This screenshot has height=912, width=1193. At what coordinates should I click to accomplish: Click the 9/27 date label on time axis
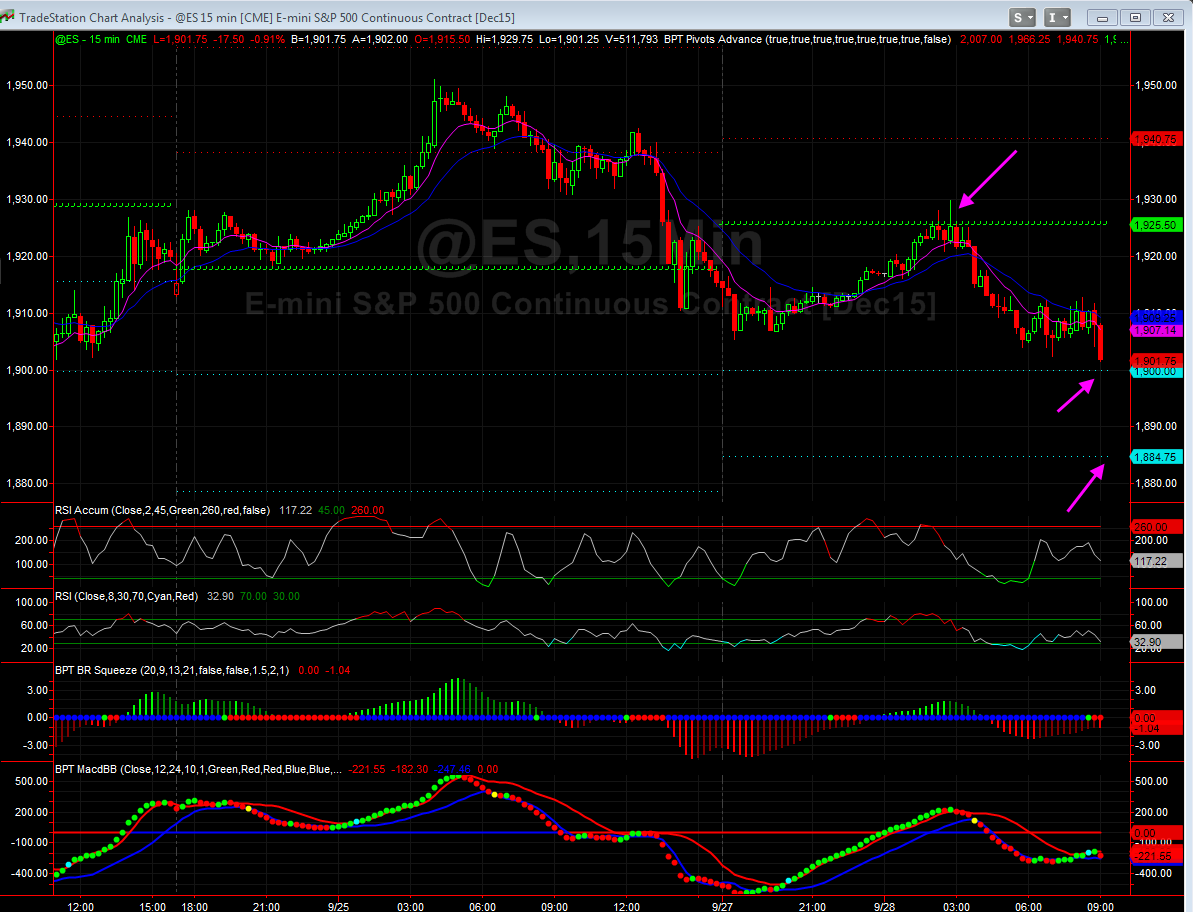tap(722, 907)
